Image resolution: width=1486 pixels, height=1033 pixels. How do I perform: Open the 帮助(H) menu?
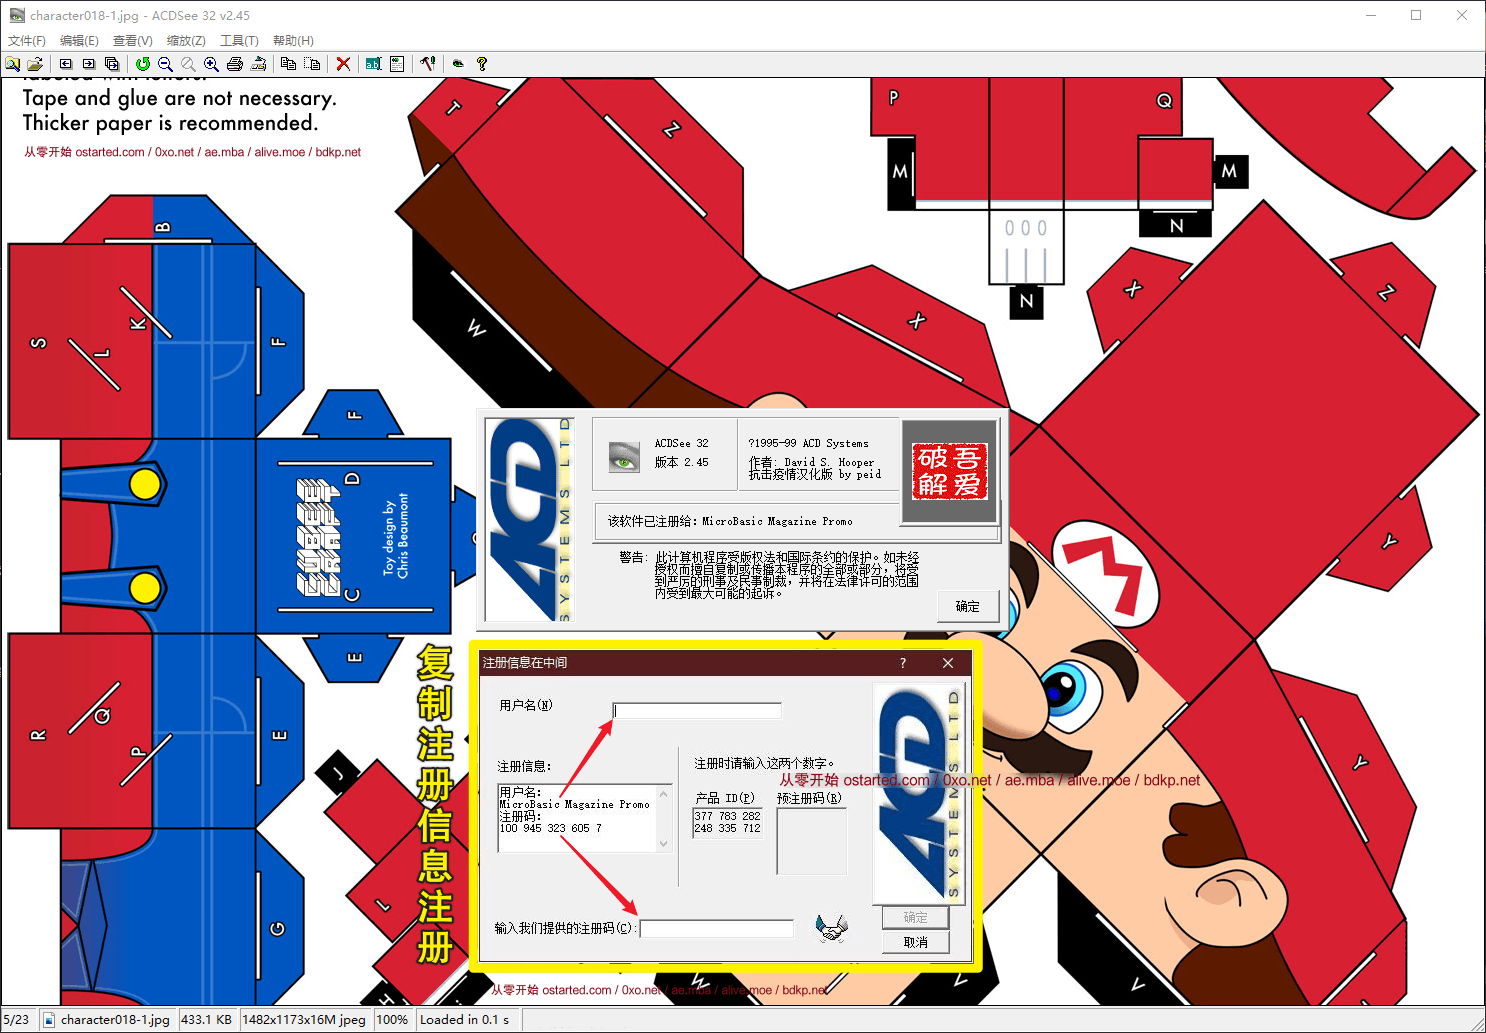point(293,41)
